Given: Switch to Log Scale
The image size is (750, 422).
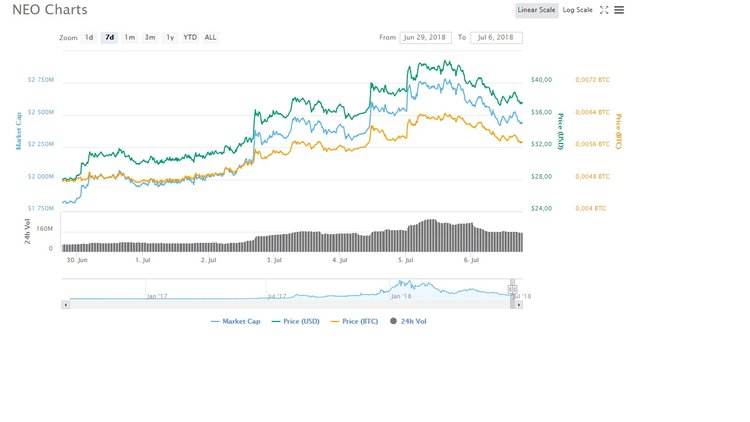Looking at the screenshot, I should (x=577, y=10).
